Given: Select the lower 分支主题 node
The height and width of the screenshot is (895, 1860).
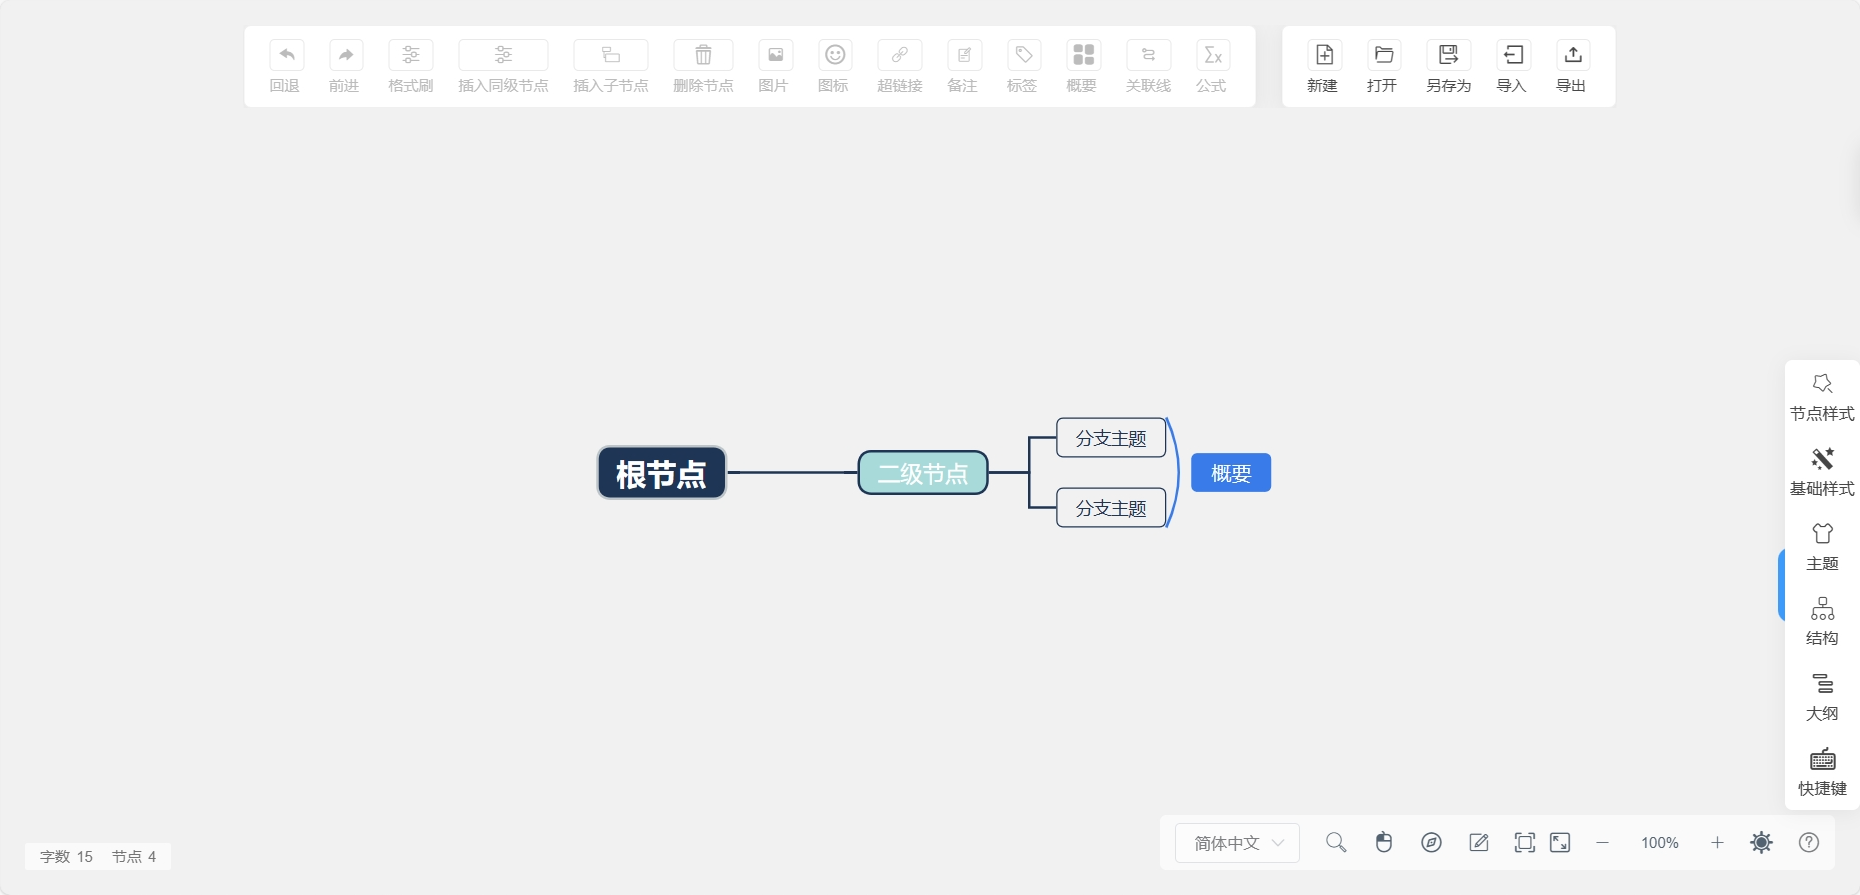Looking at the screenshot, I should 1111,508.
